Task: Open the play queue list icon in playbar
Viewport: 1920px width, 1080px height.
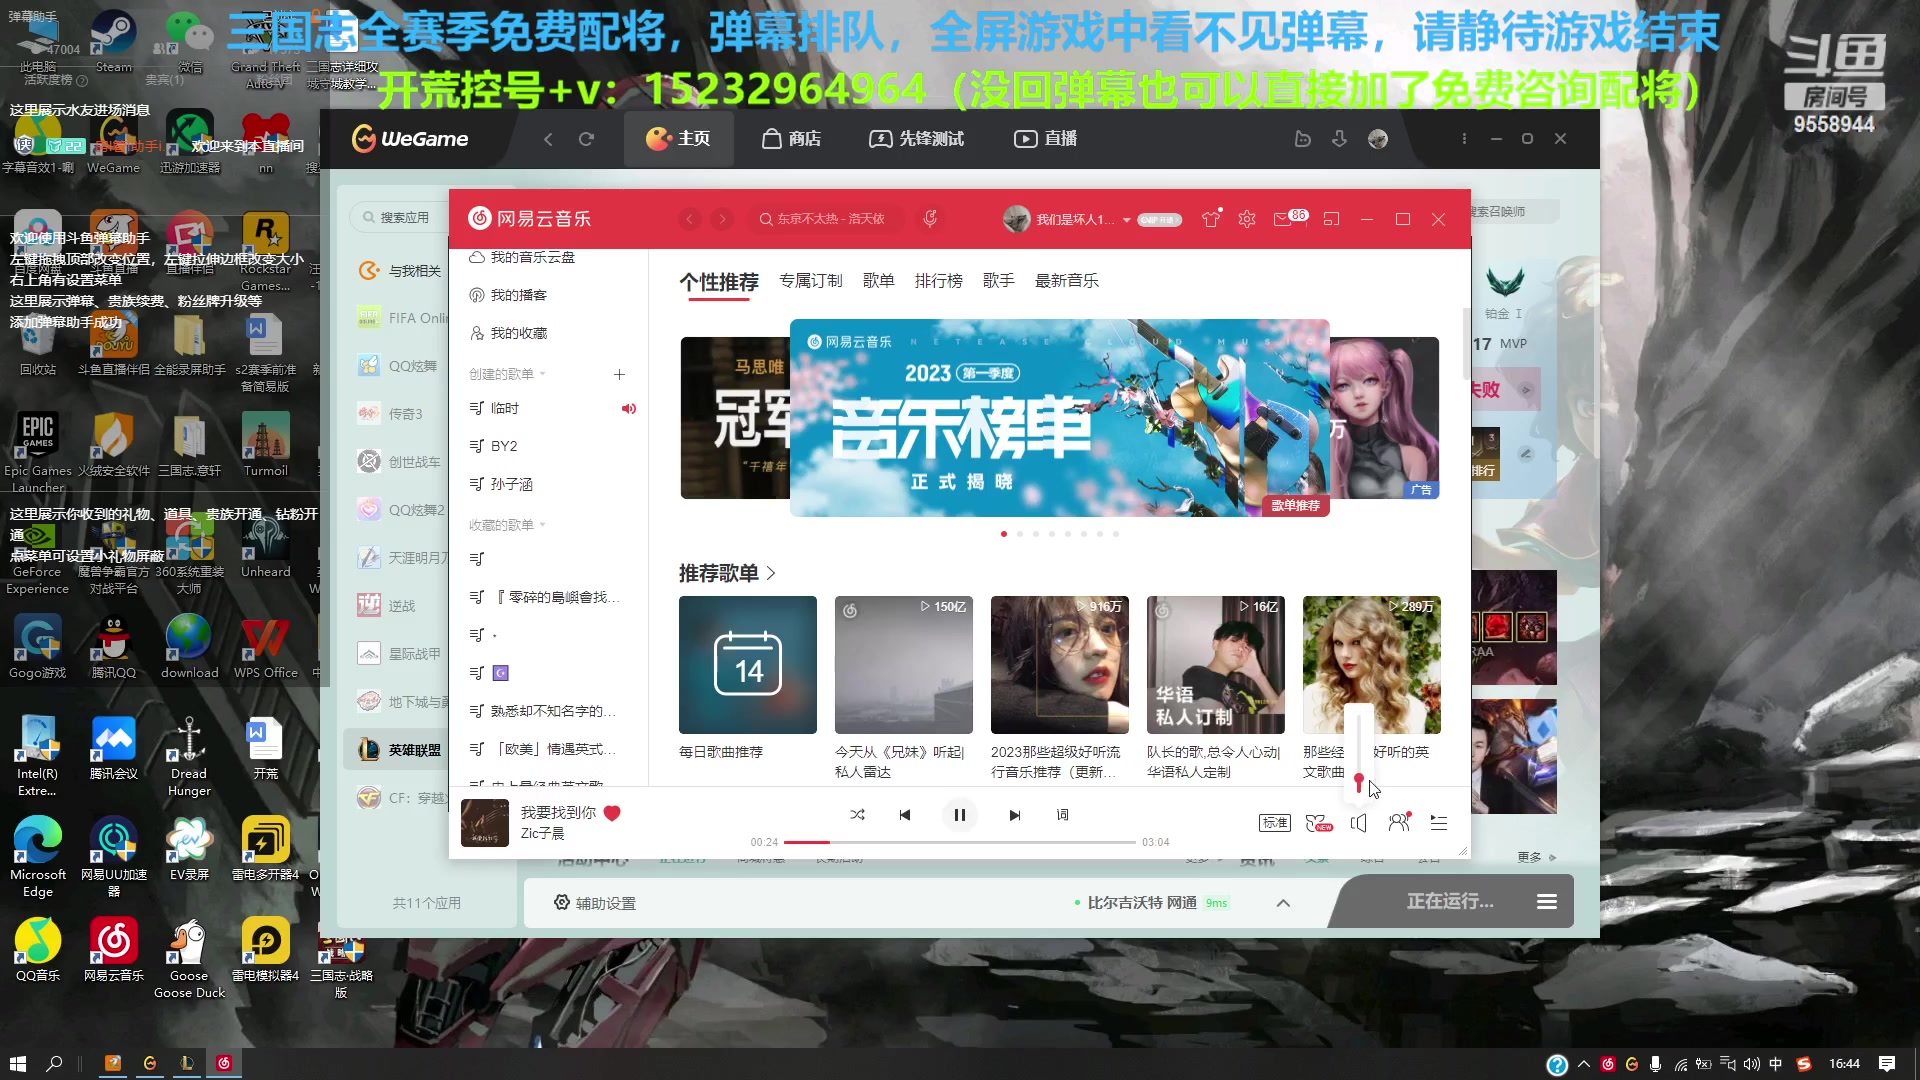Action: point(1438,822)
